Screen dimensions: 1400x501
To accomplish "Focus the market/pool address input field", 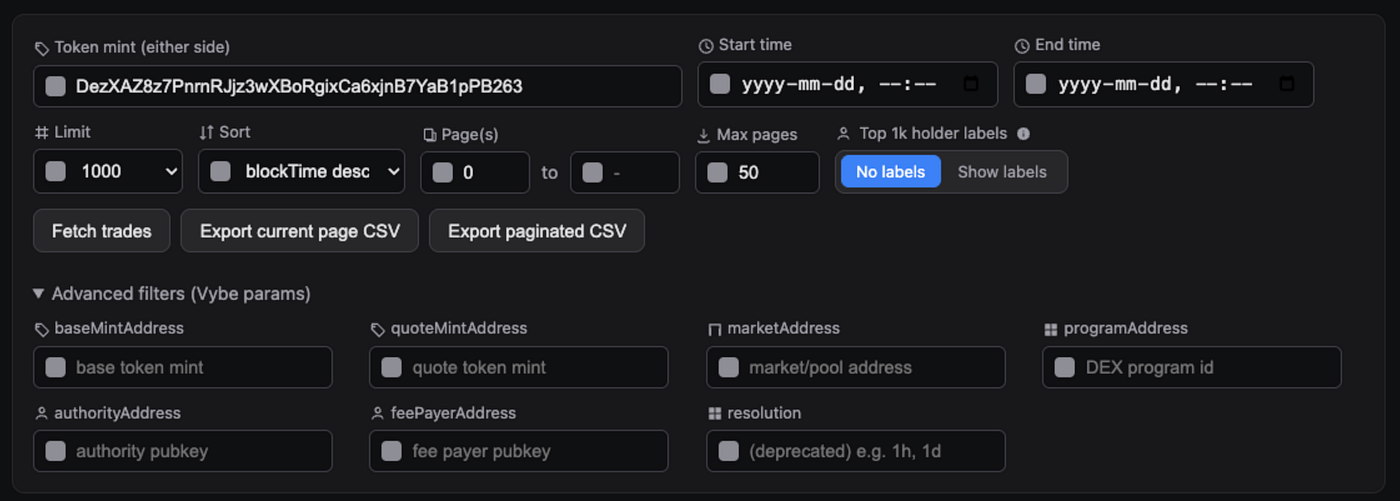I will tap(856, 367).
